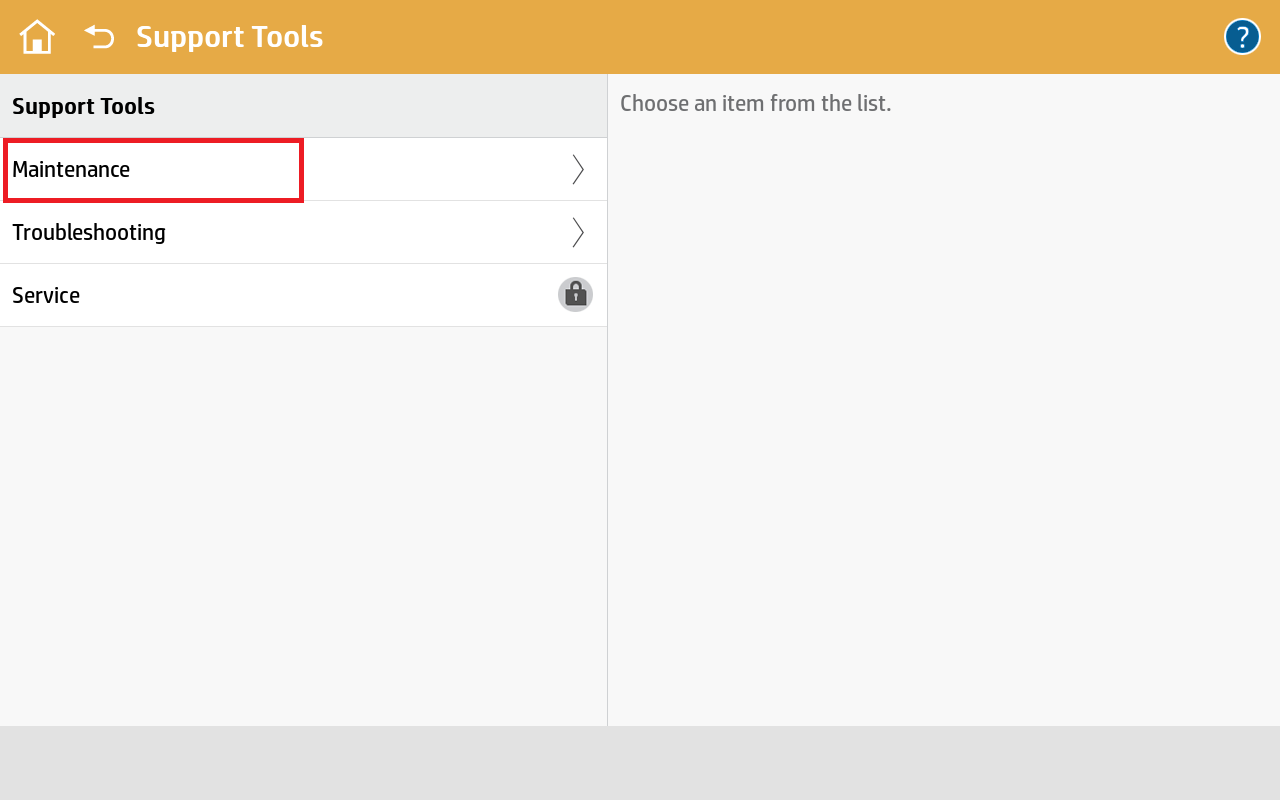Click the Support Tools title in orange header

pos(229,37)
